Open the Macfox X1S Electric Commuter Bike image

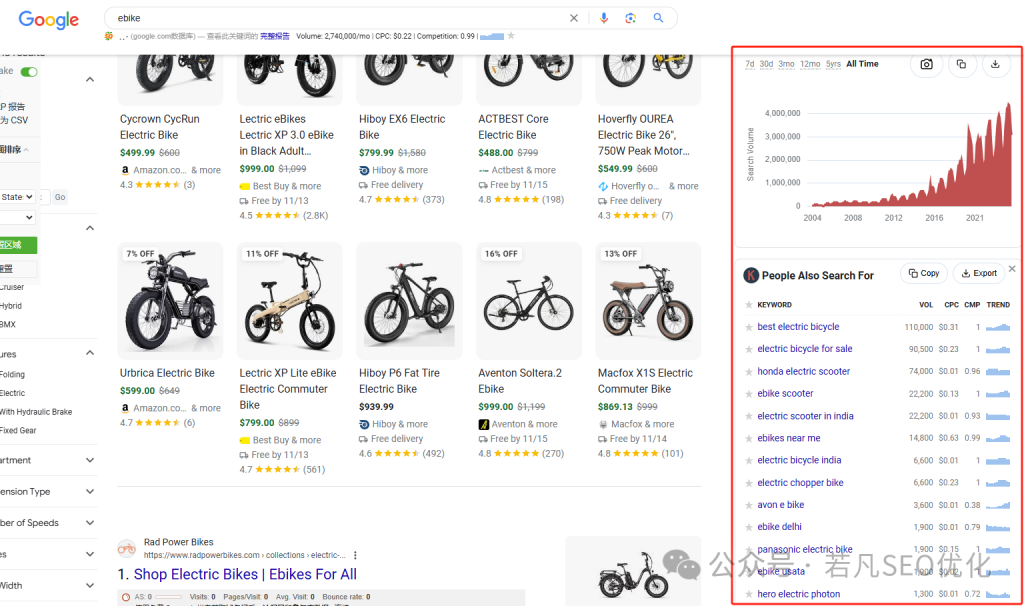click(x=648, y=301)
